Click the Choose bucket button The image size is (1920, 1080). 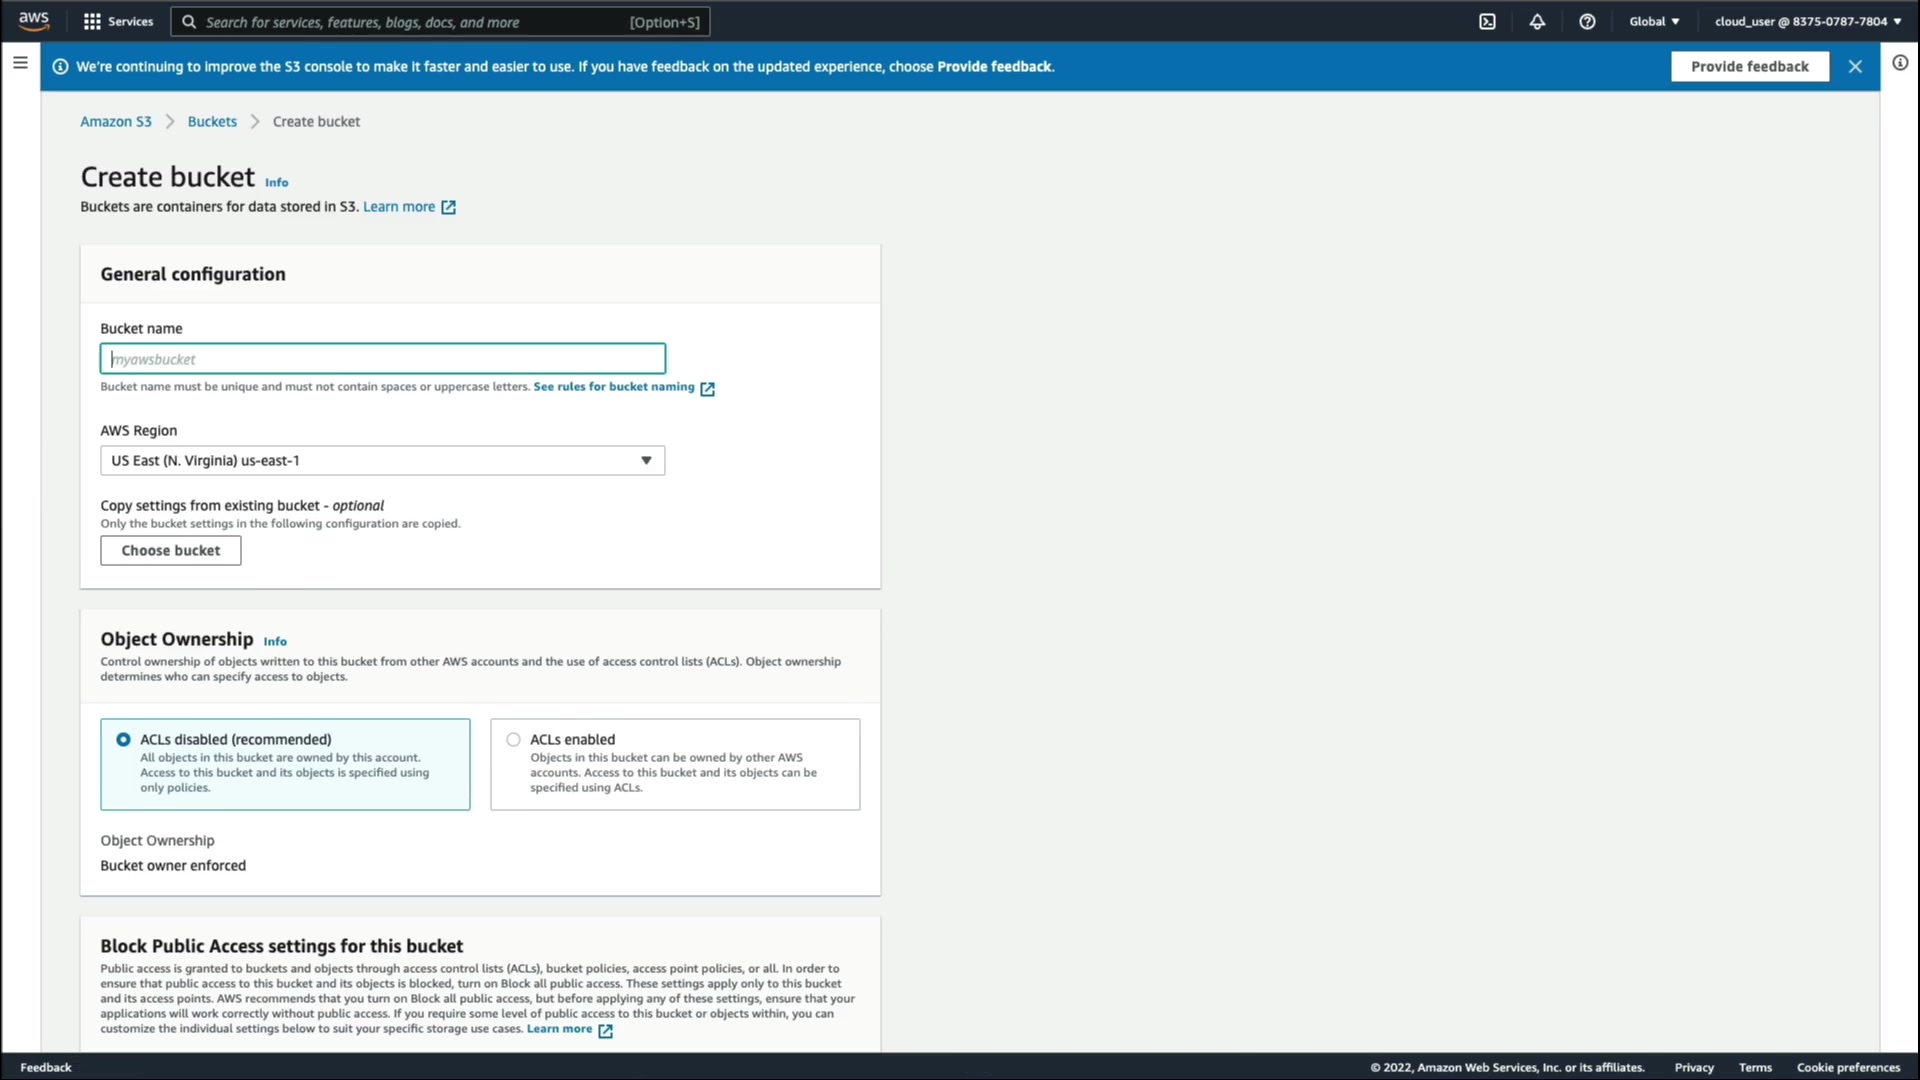tap(170, 551)
